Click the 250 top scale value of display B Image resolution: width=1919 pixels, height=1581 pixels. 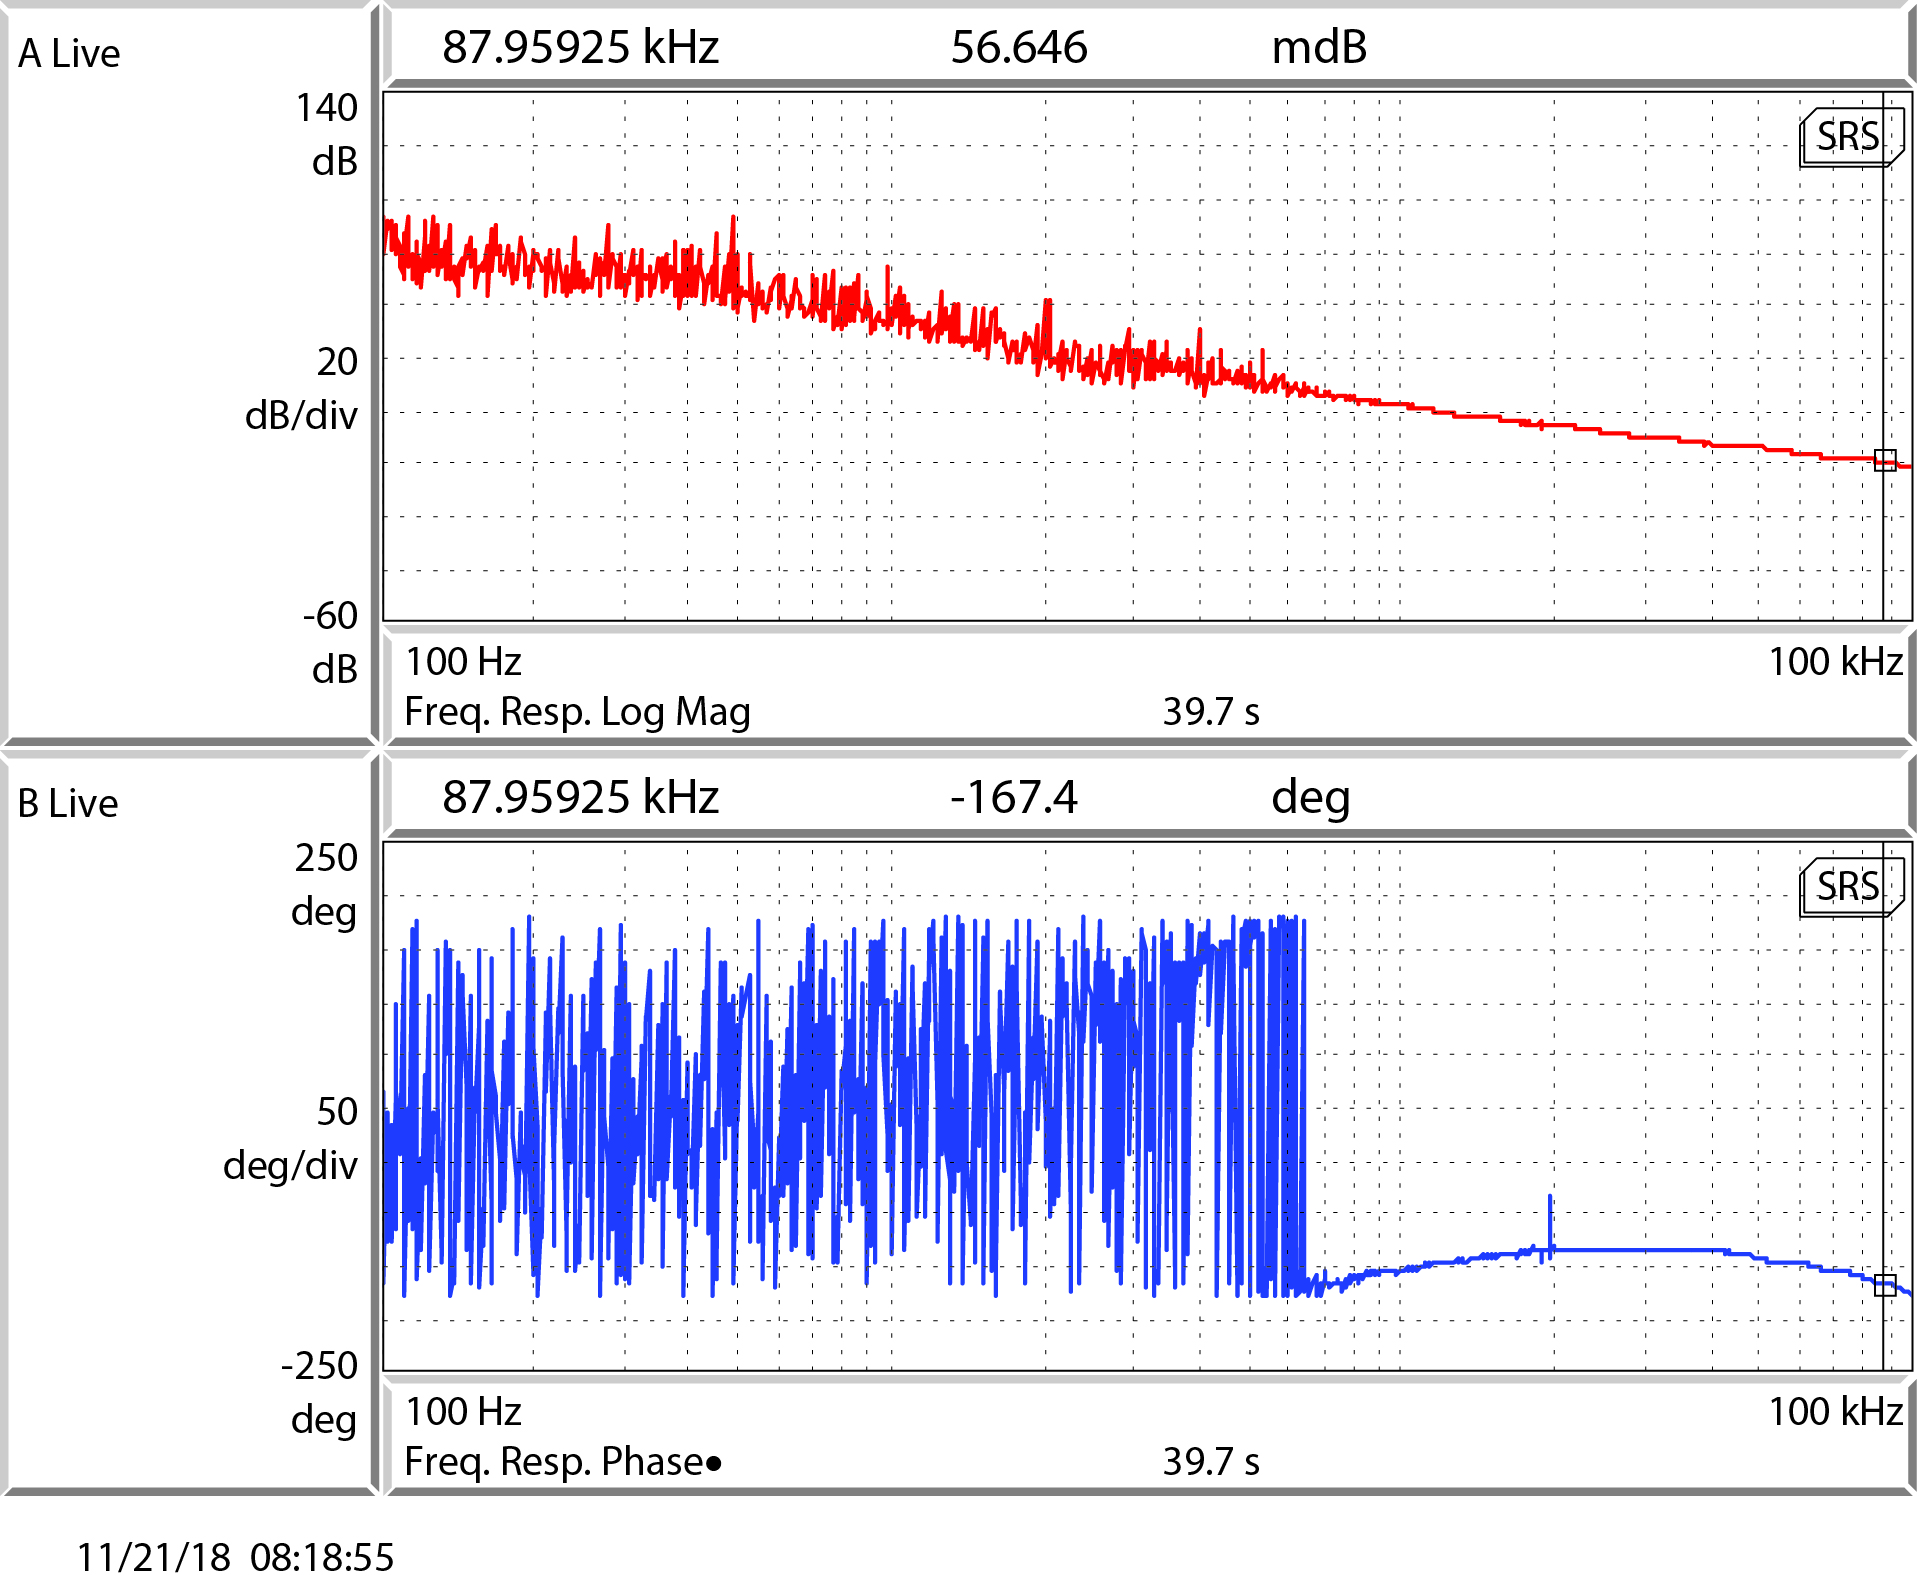326,858
